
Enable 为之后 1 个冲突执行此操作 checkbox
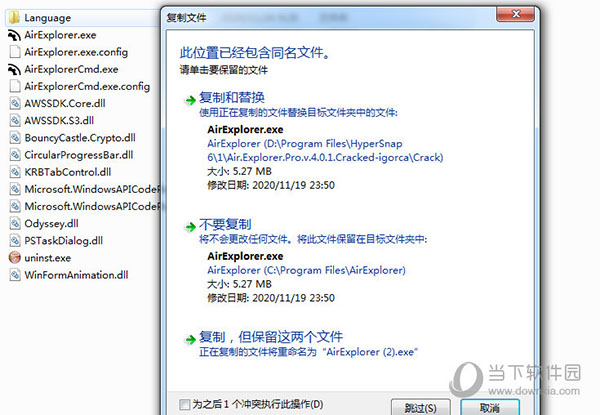(x=184, y=404)
